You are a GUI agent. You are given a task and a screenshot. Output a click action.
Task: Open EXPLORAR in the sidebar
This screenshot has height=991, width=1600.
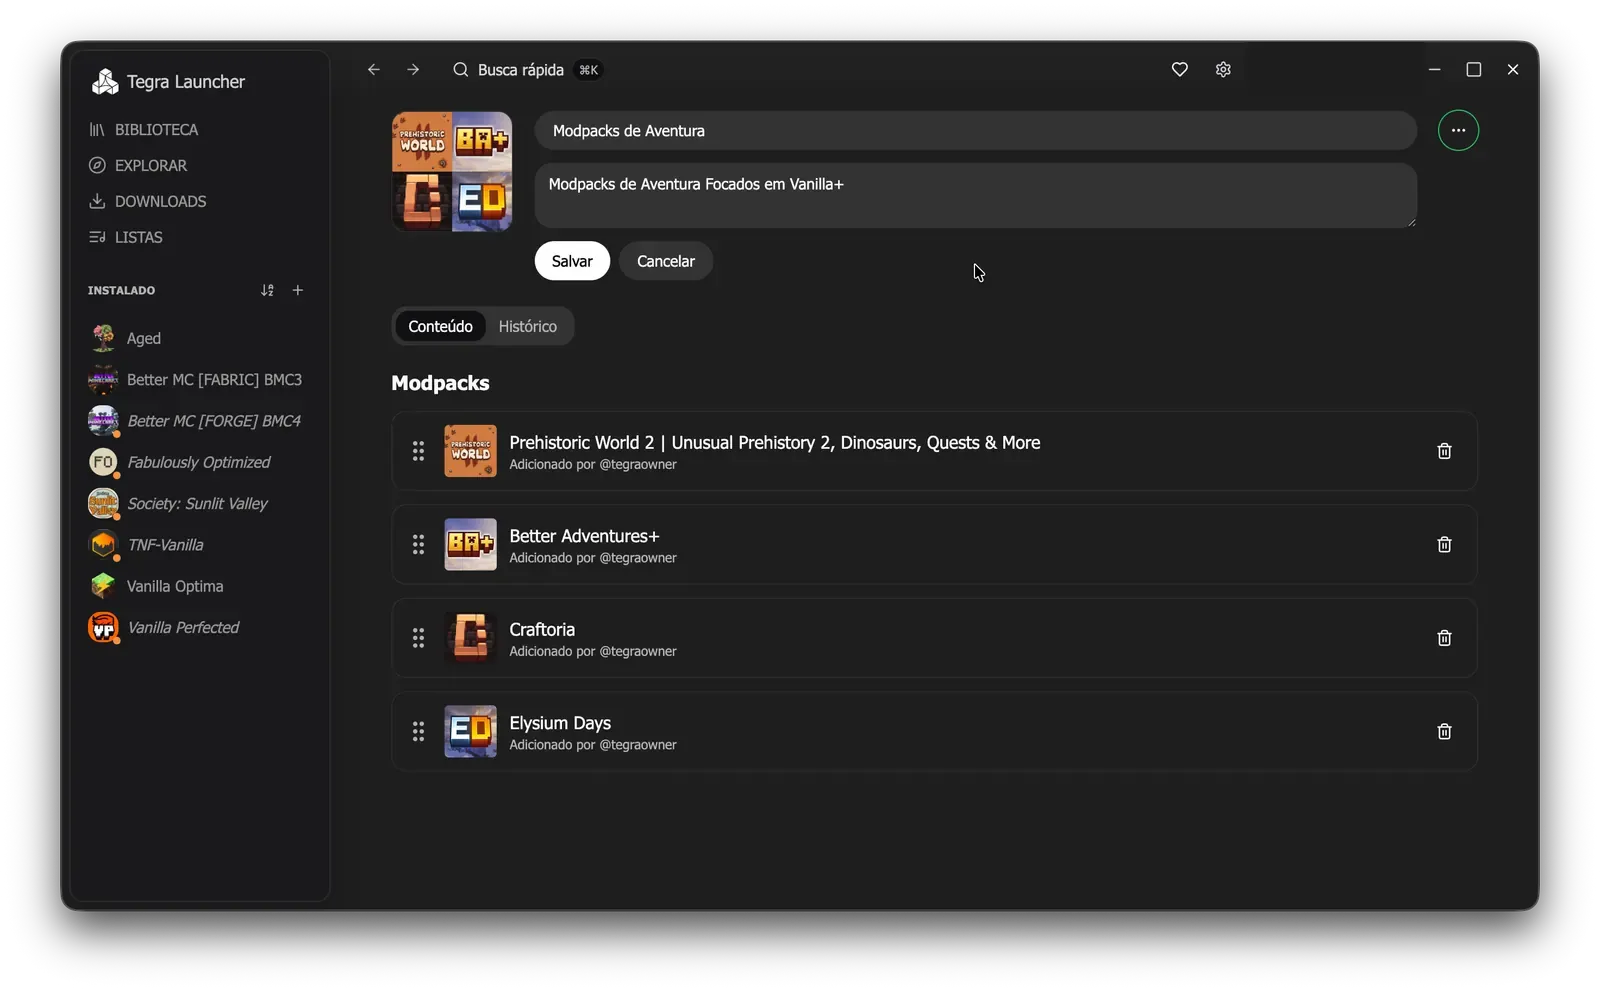coord(138,166)
